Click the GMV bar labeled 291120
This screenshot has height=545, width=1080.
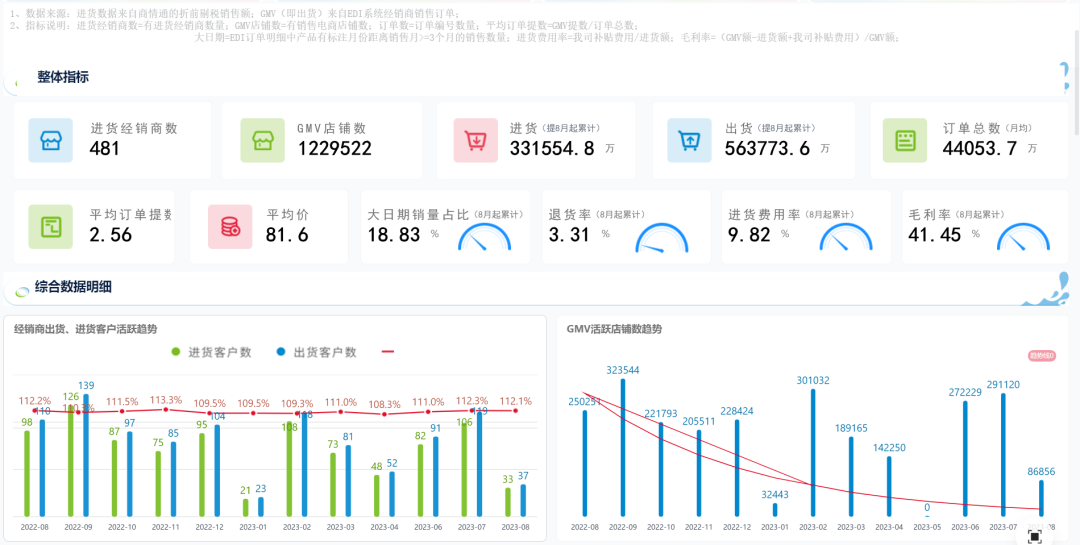click(x=1003, y=455)
